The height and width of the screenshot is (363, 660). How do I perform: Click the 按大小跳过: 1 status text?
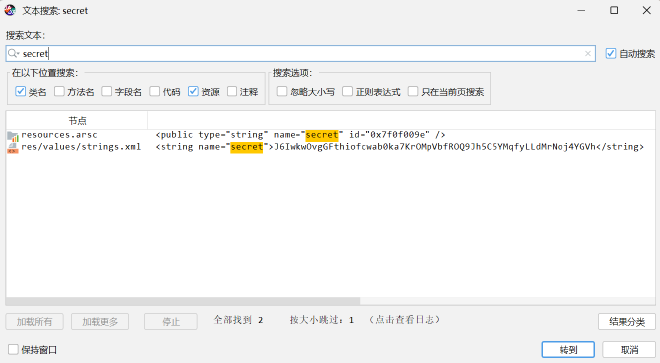pos(322,320)
